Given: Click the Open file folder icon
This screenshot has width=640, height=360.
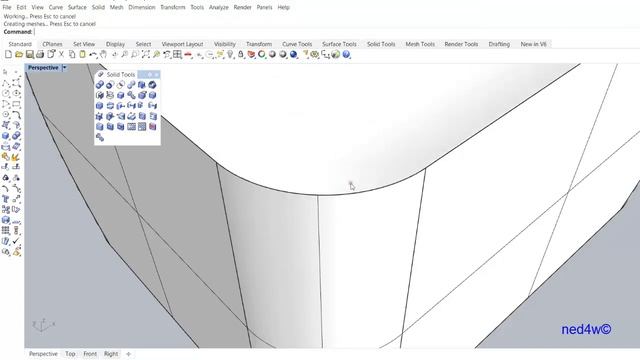Looking at the screenshot, I should pyautogui.click(x=19, y=54).
